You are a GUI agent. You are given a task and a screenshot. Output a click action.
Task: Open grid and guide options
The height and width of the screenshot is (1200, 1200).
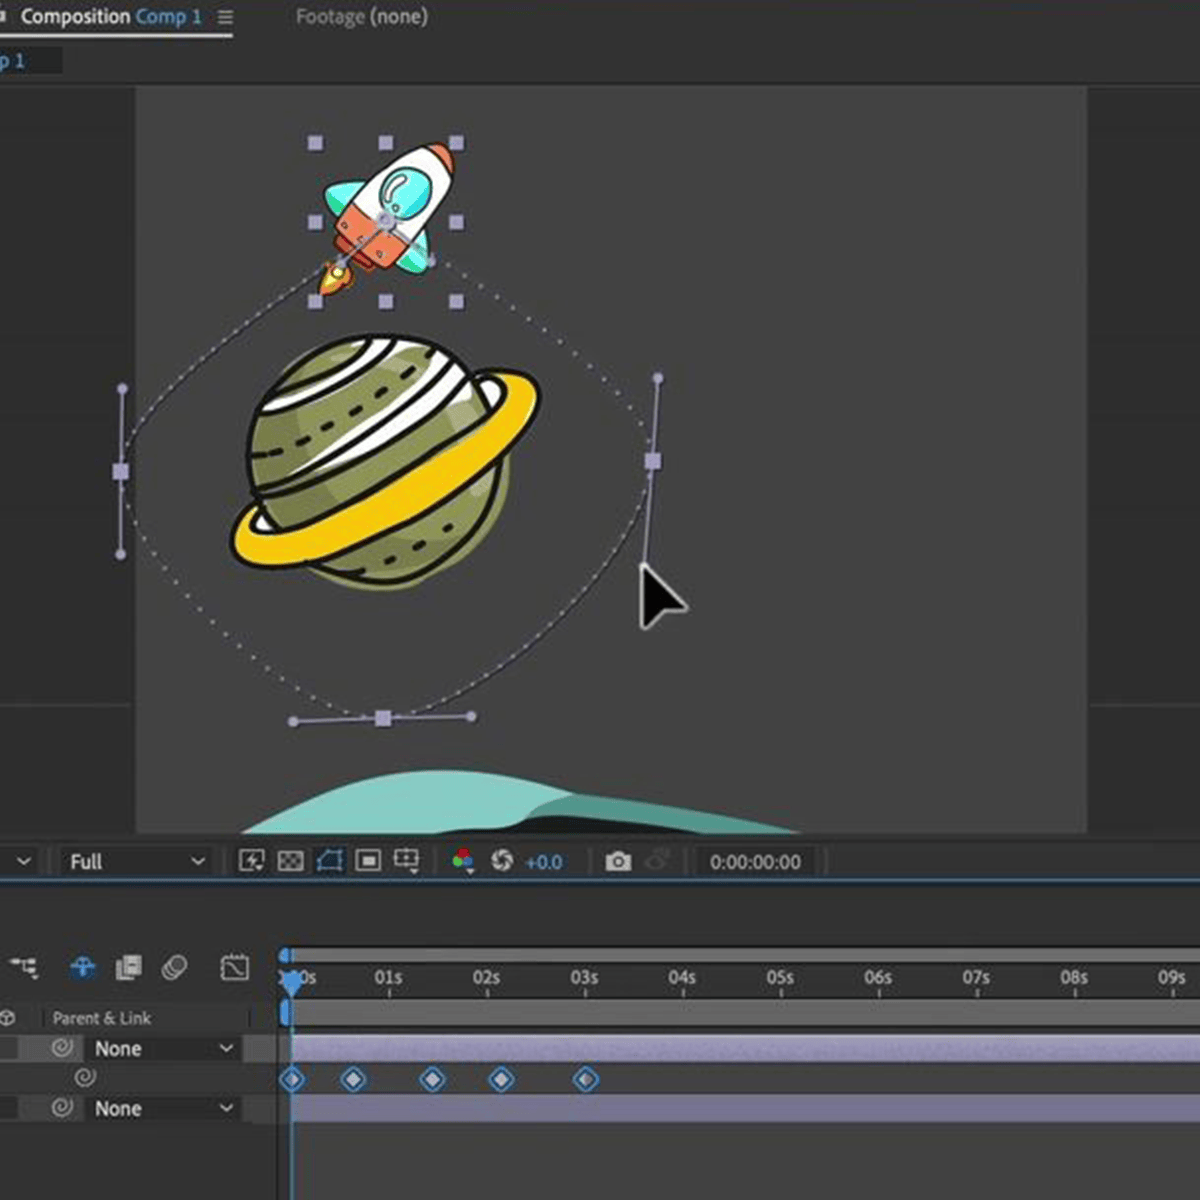[x=407, y=861]
